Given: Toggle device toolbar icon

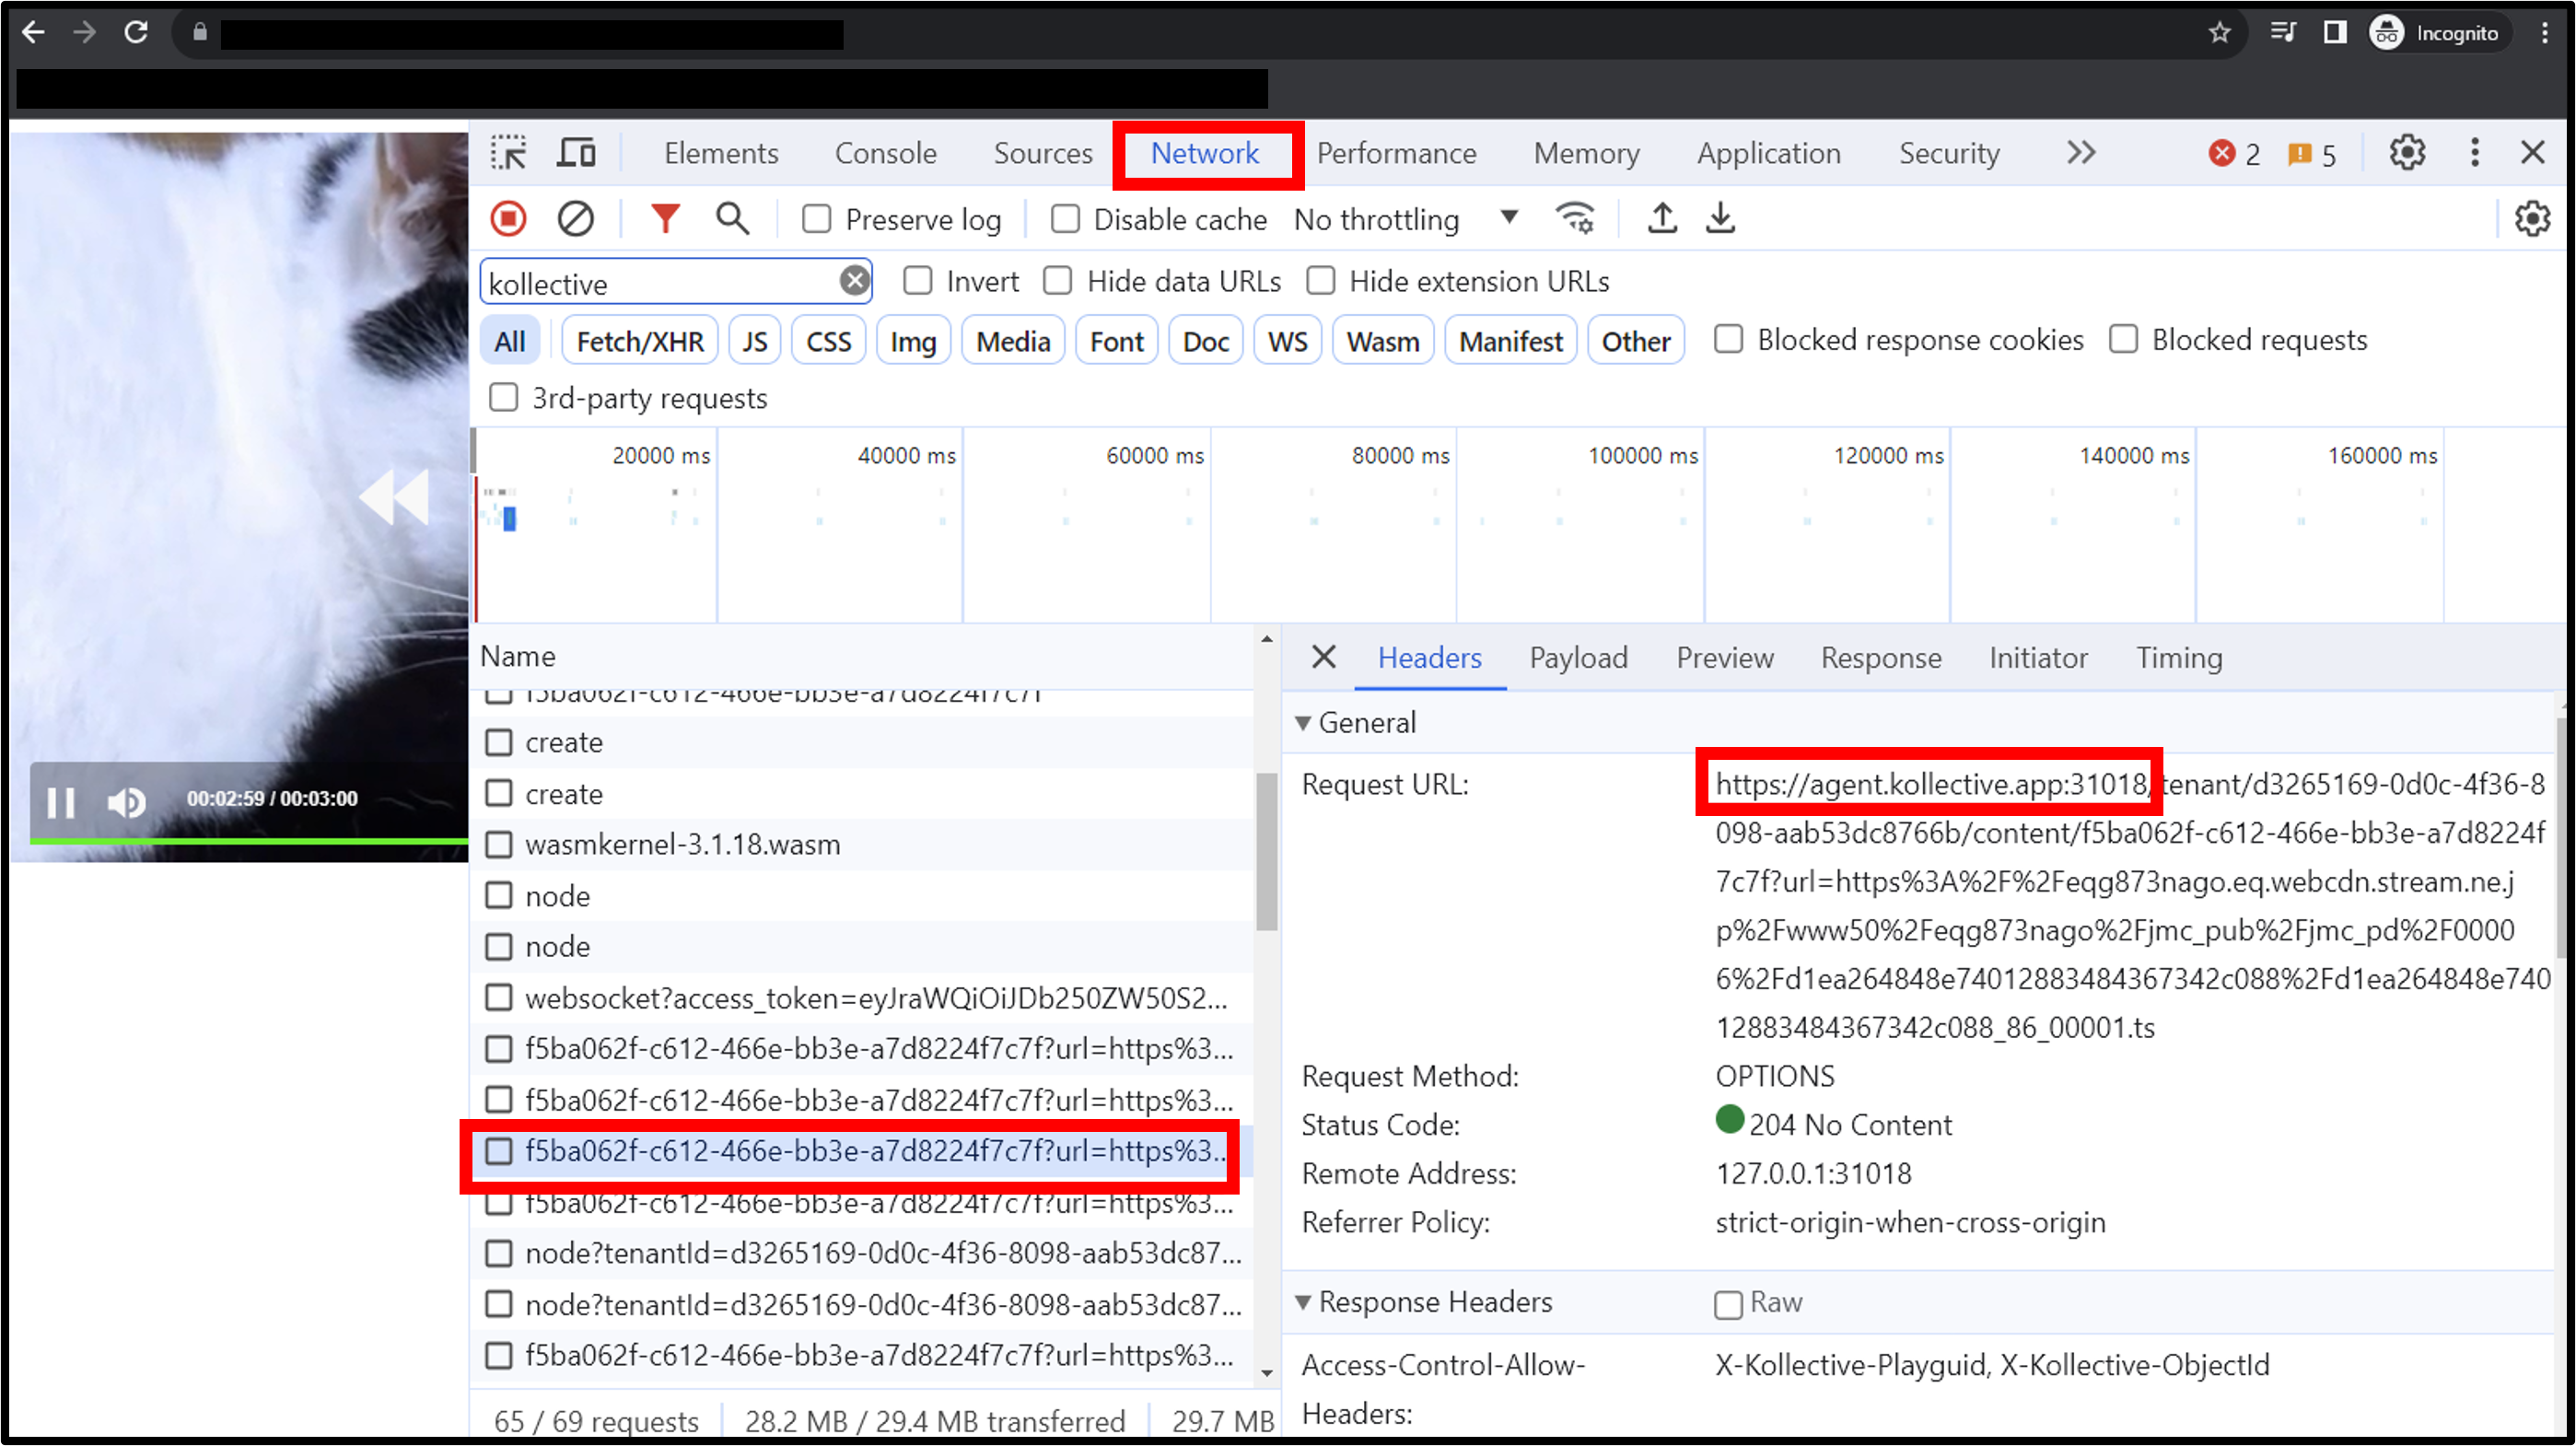Looking at the screenshot, I should 575,153.
